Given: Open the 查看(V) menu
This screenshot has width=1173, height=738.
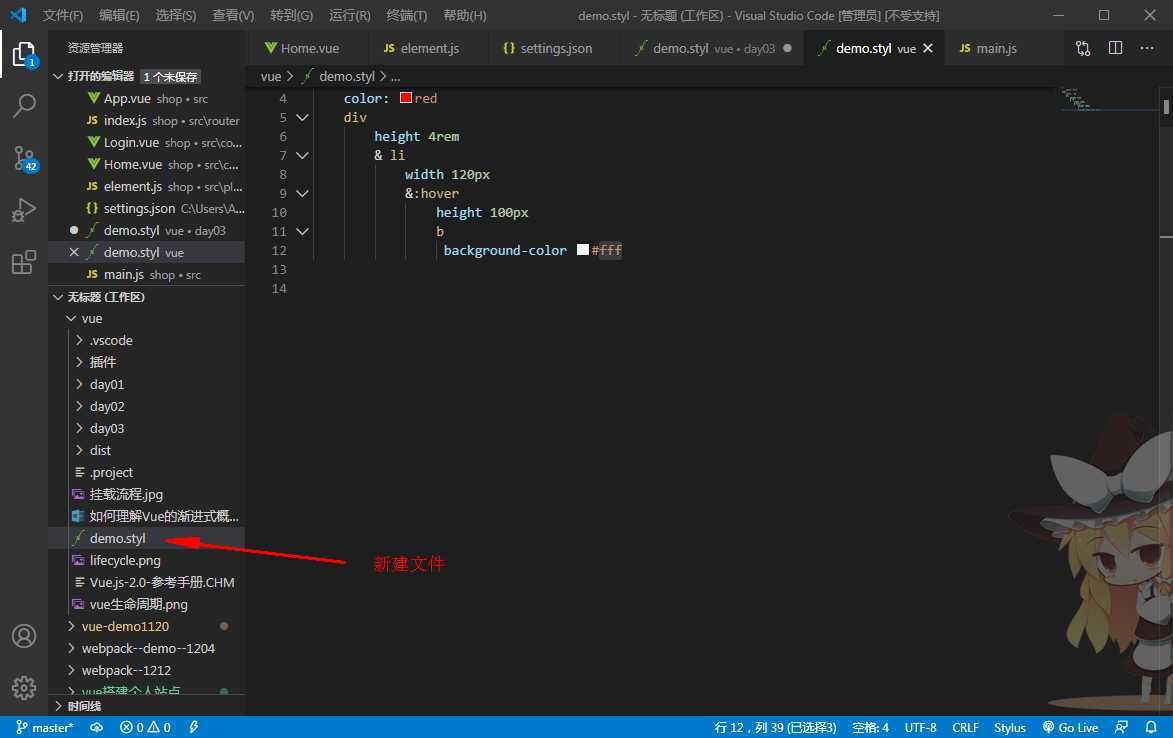Looking at the screenshot, I should 233,15.
